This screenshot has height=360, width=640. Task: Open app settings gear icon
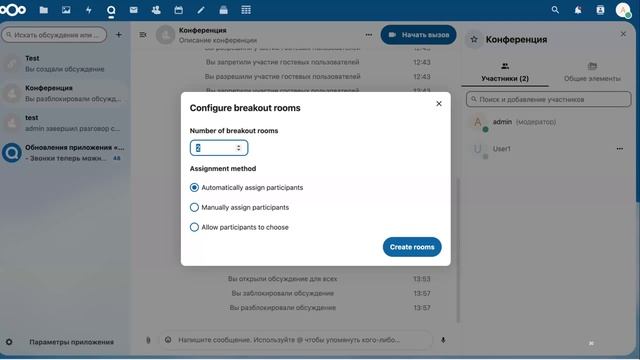(x=9, y=342)
